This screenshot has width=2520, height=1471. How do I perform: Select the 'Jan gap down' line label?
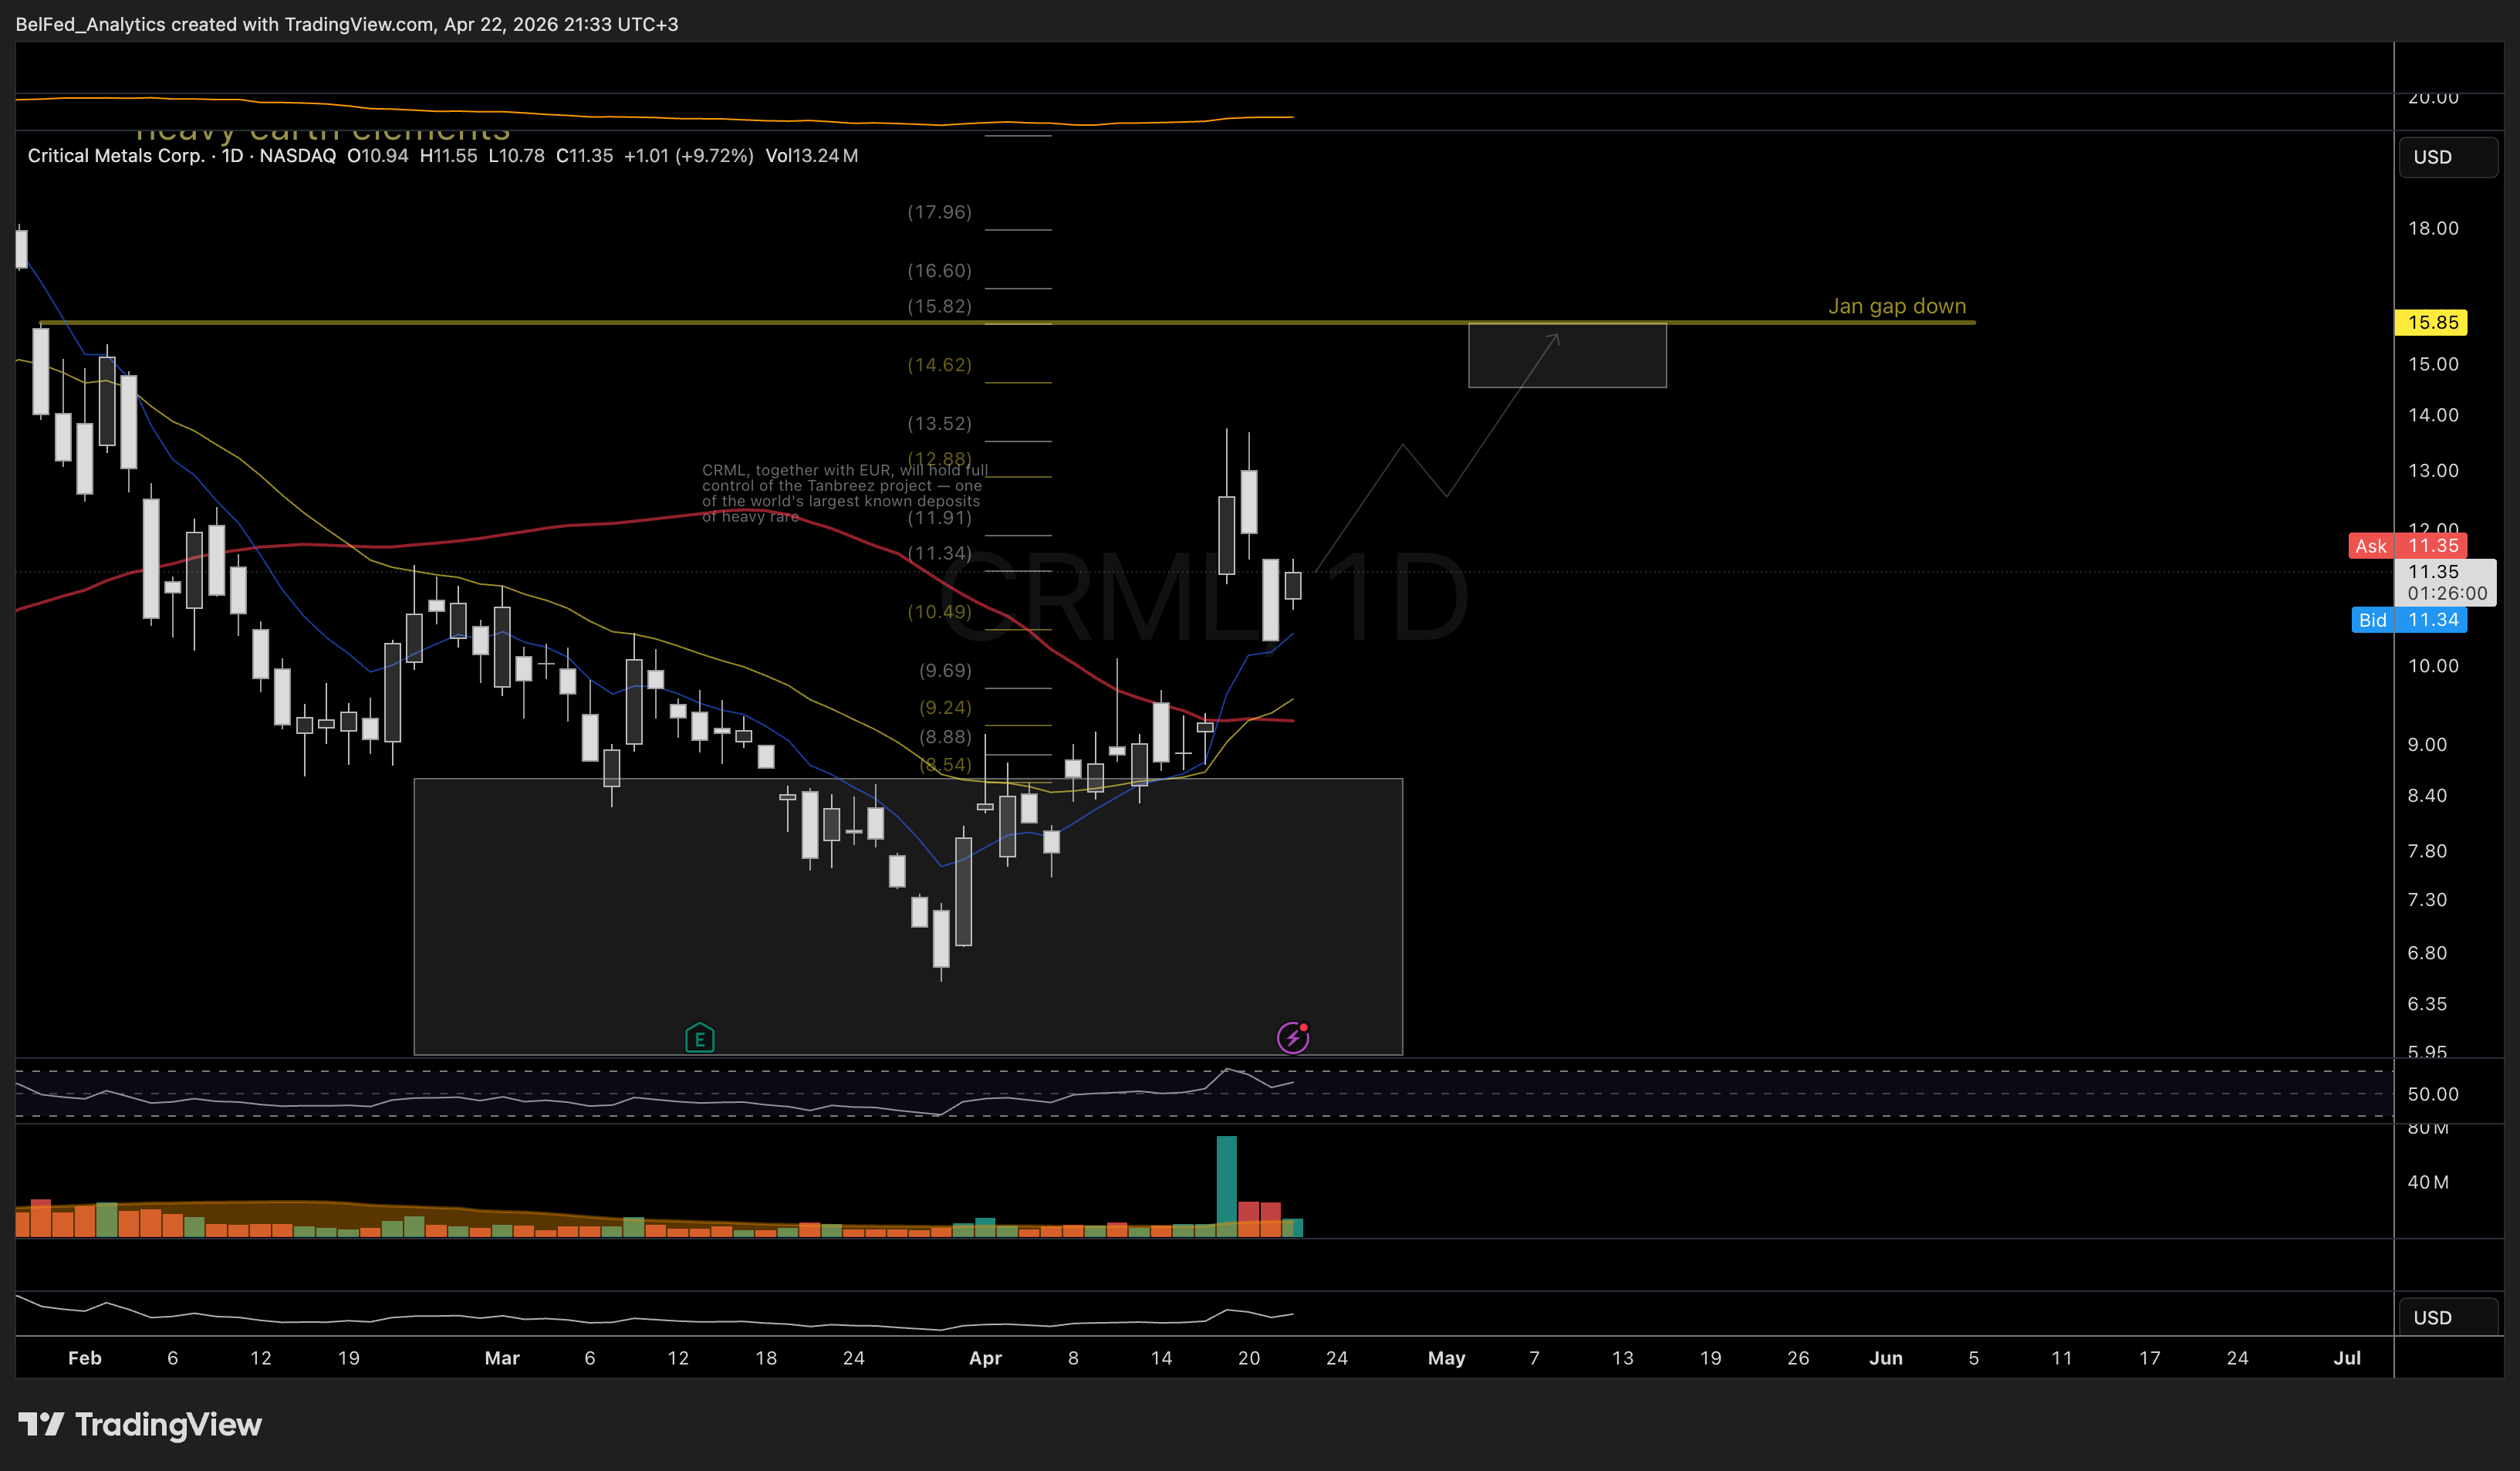click(x=1896, y=306)
